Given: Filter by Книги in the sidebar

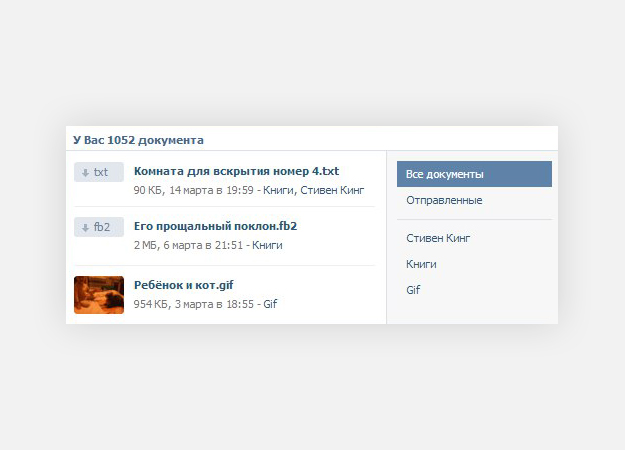Looking at the screenshot, I should [421, 265].
